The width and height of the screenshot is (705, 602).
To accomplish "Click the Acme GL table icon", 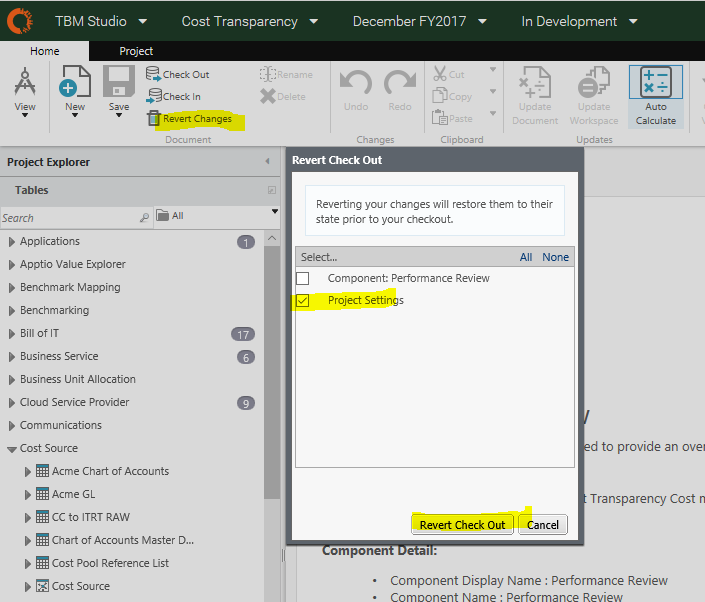I will [42, 494].
